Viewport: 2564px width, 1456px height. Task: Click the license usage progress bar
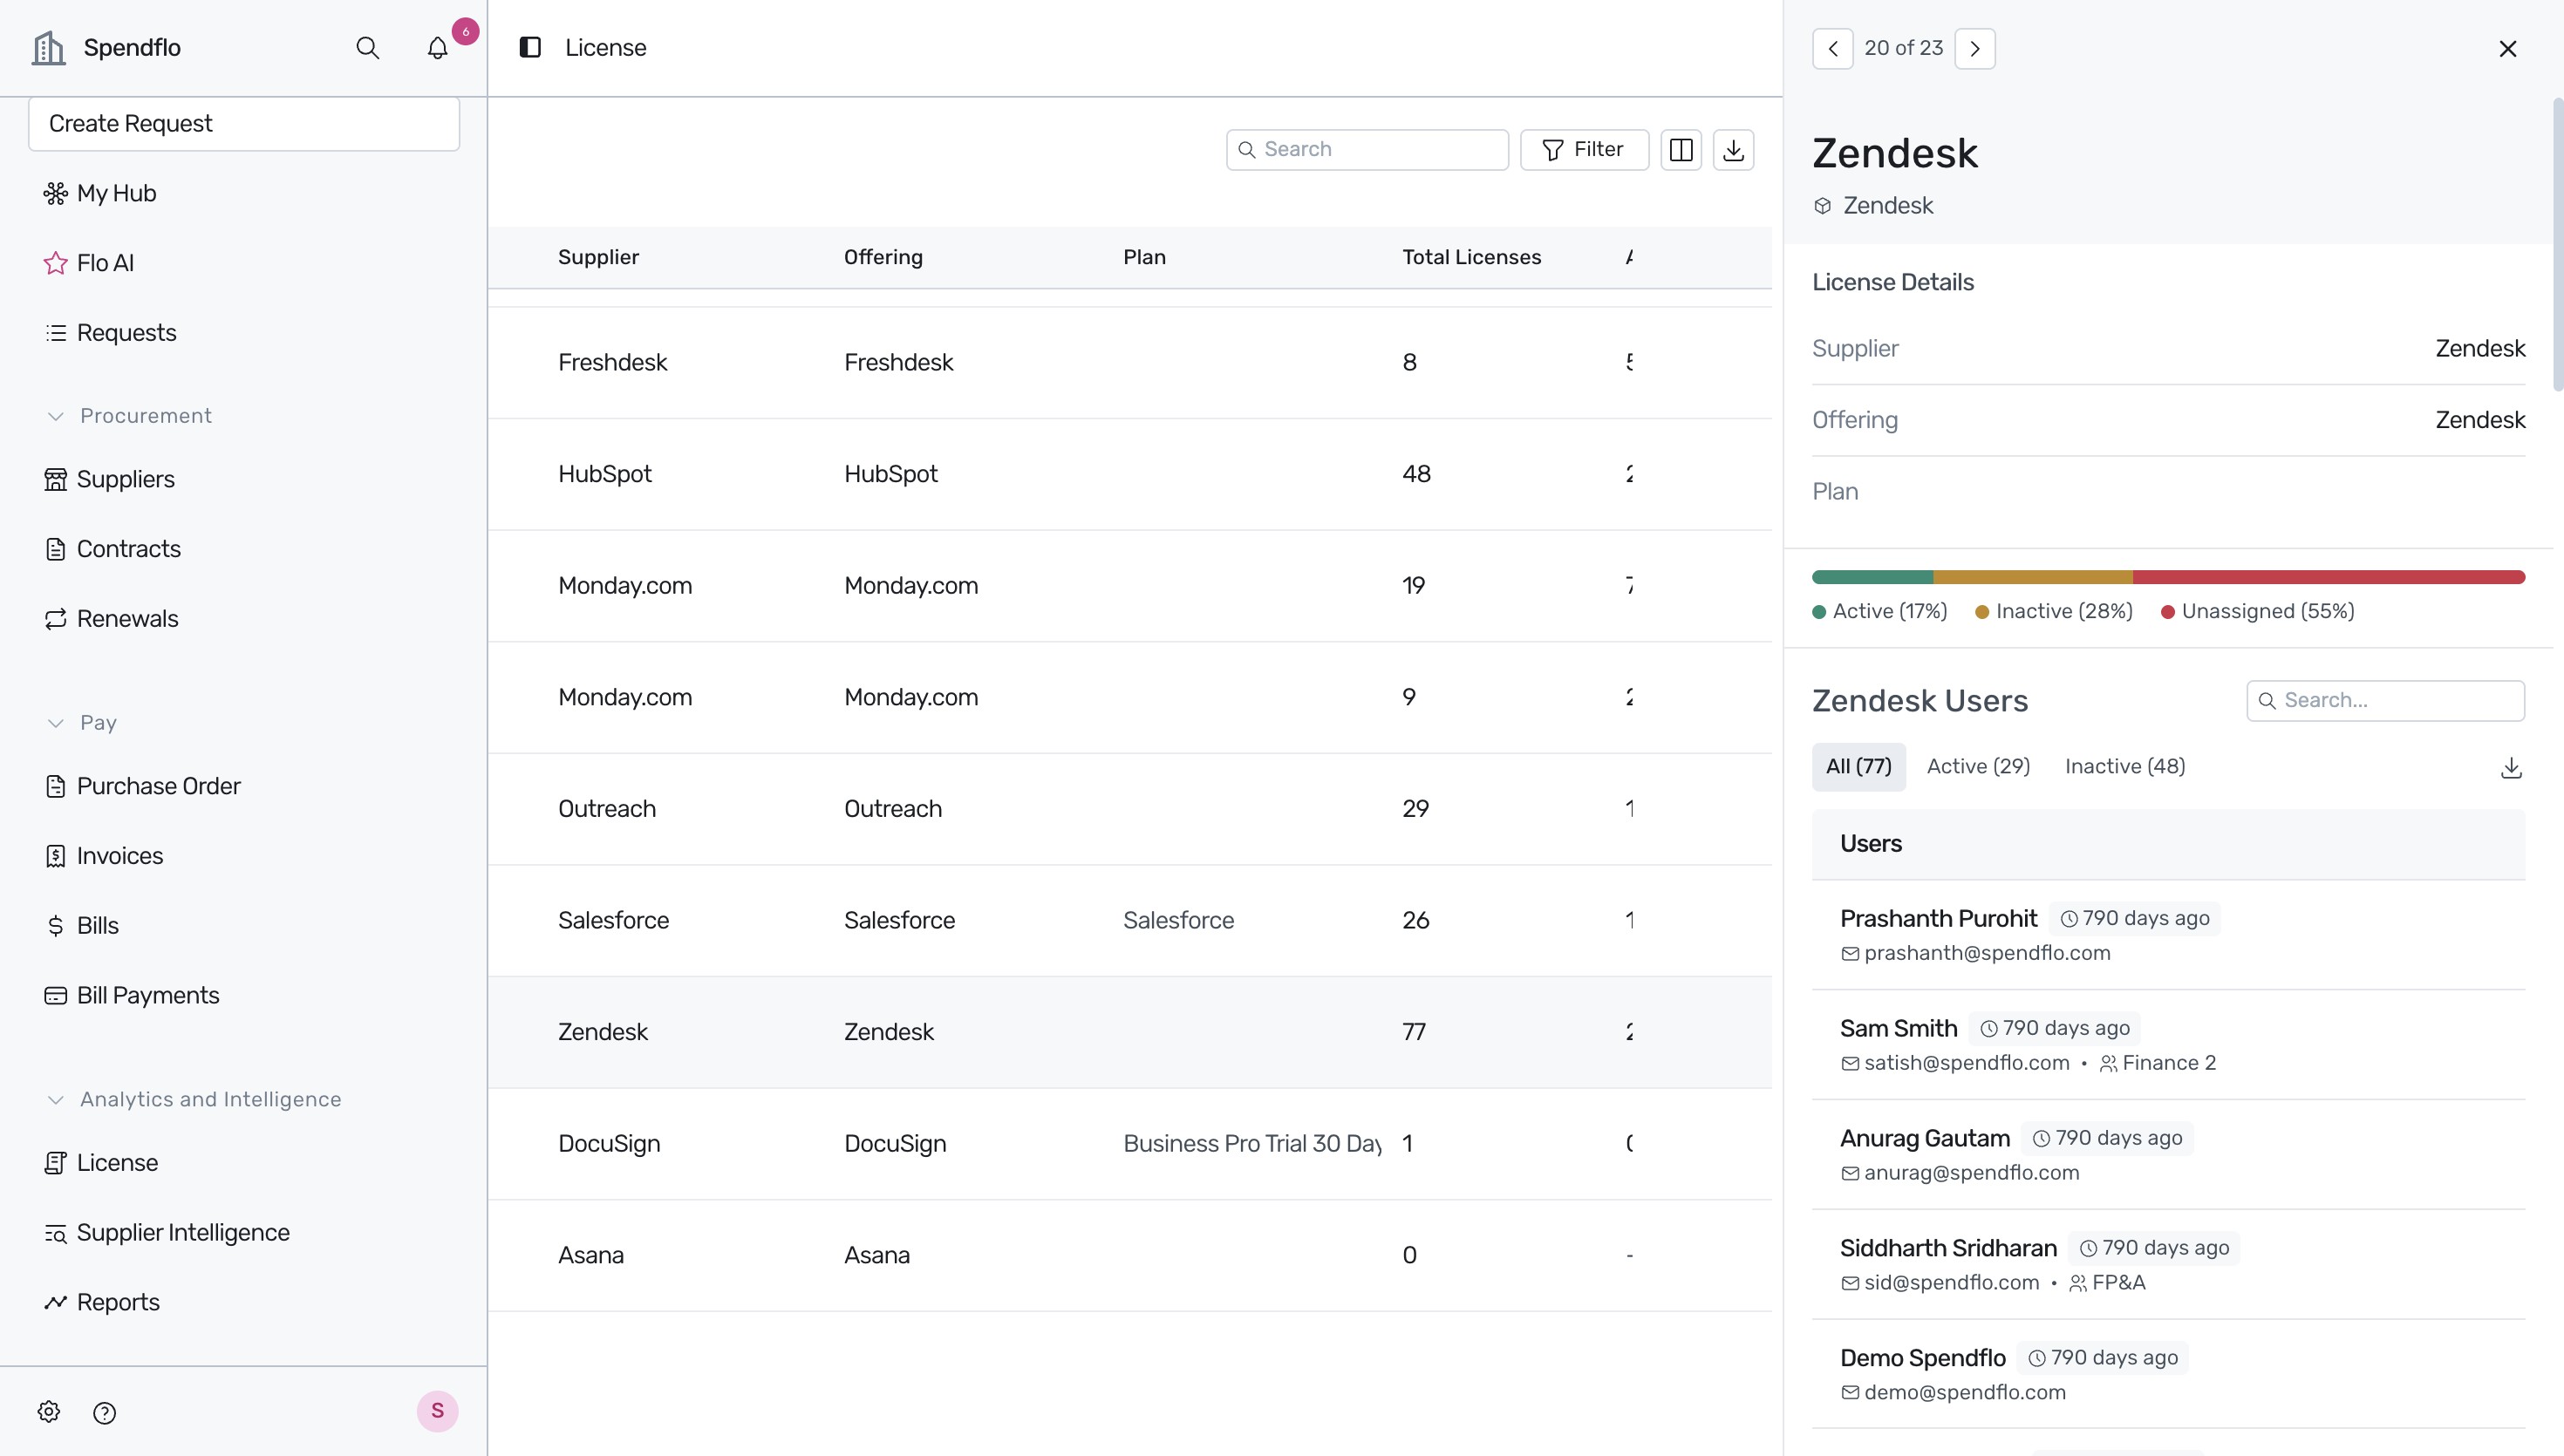[x=2168, y=577]
